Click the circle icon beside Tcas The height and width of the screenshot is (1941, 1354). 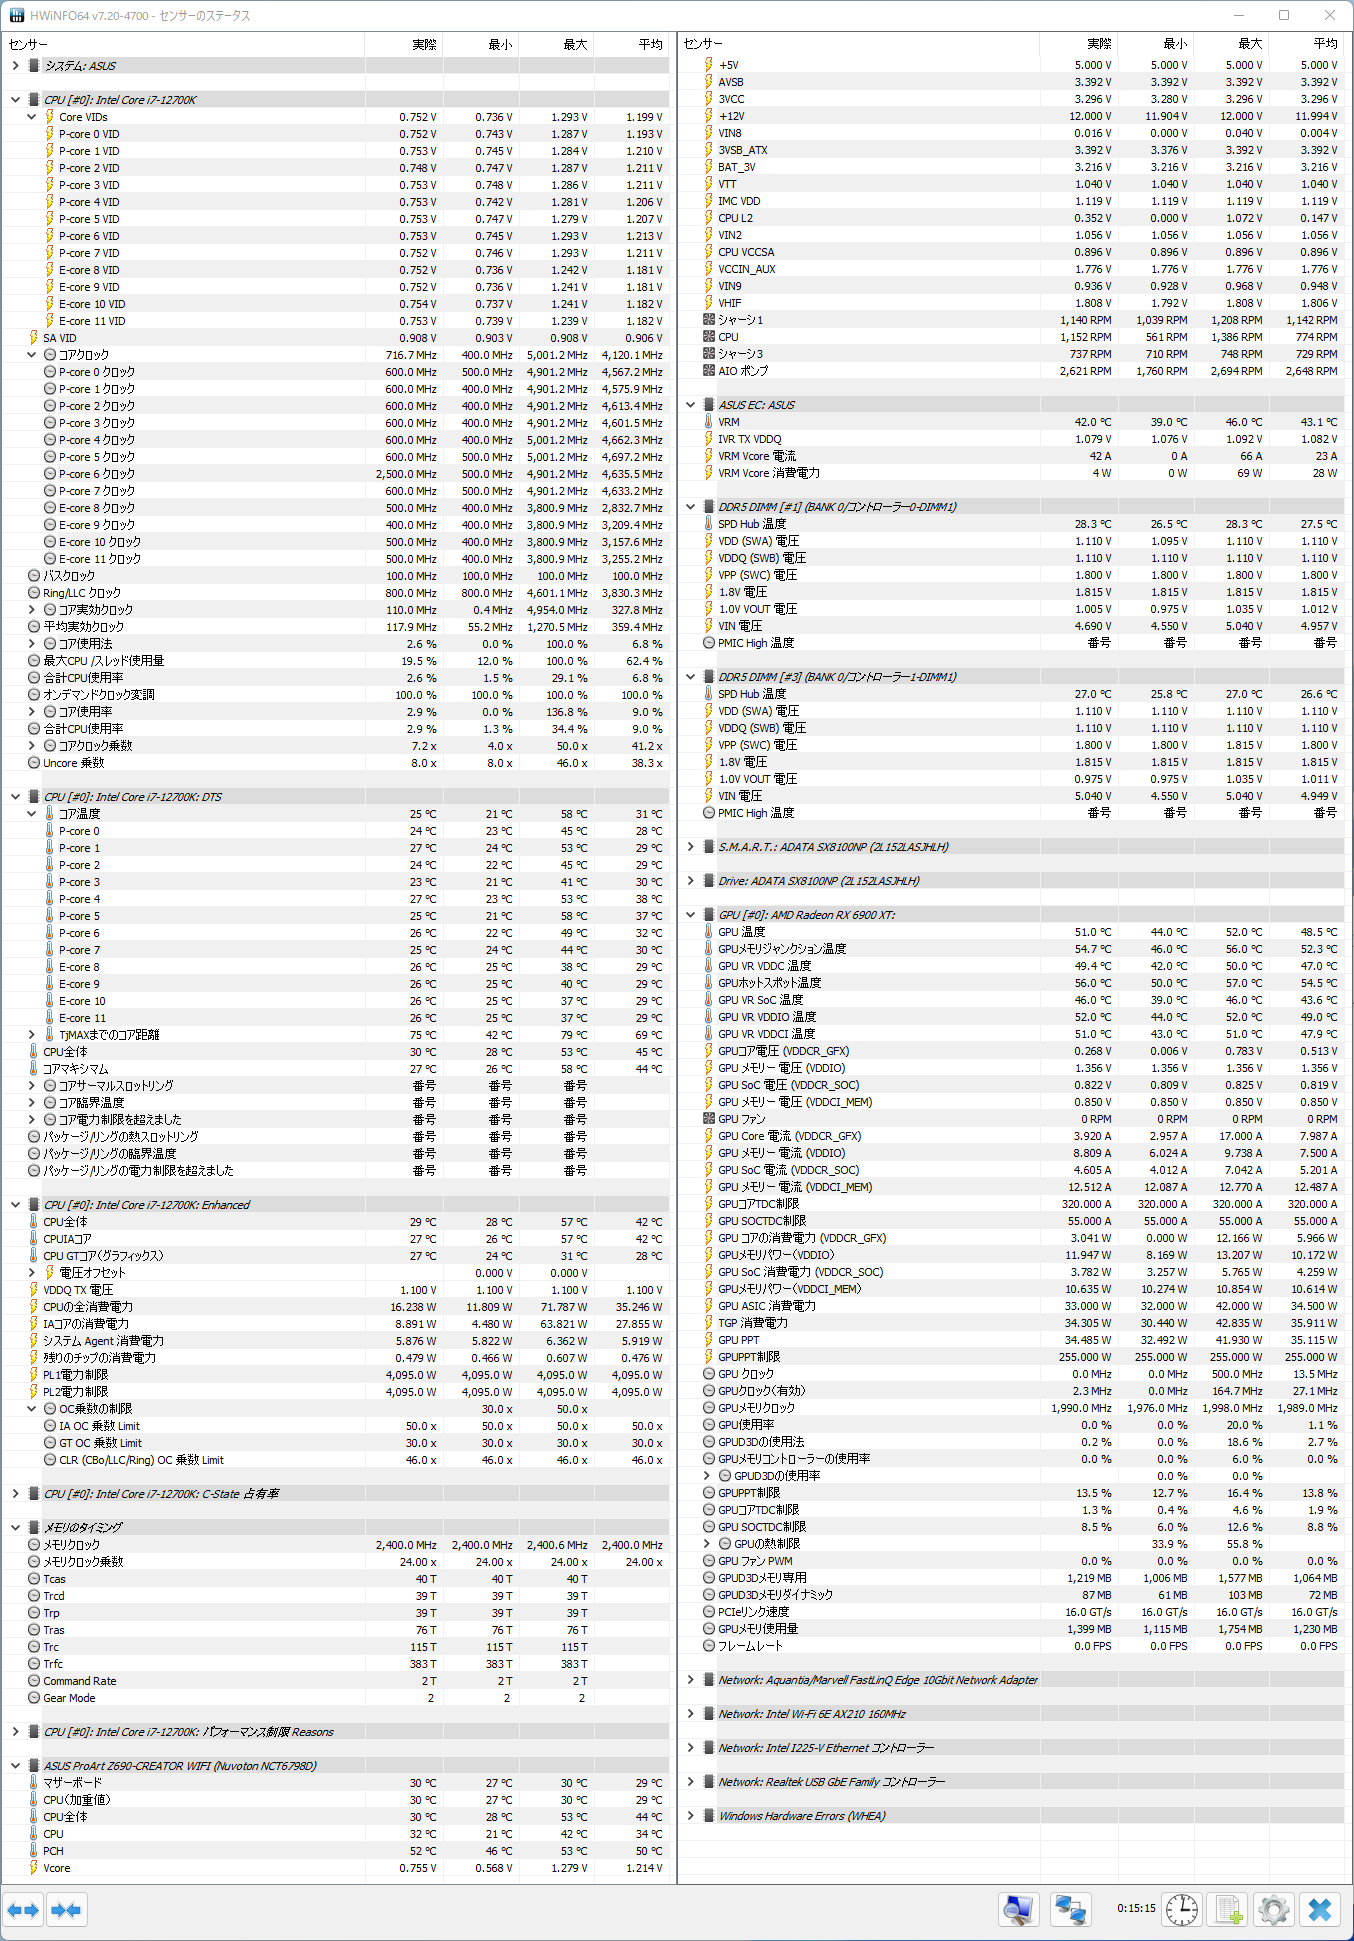(x=34, y=1579)
